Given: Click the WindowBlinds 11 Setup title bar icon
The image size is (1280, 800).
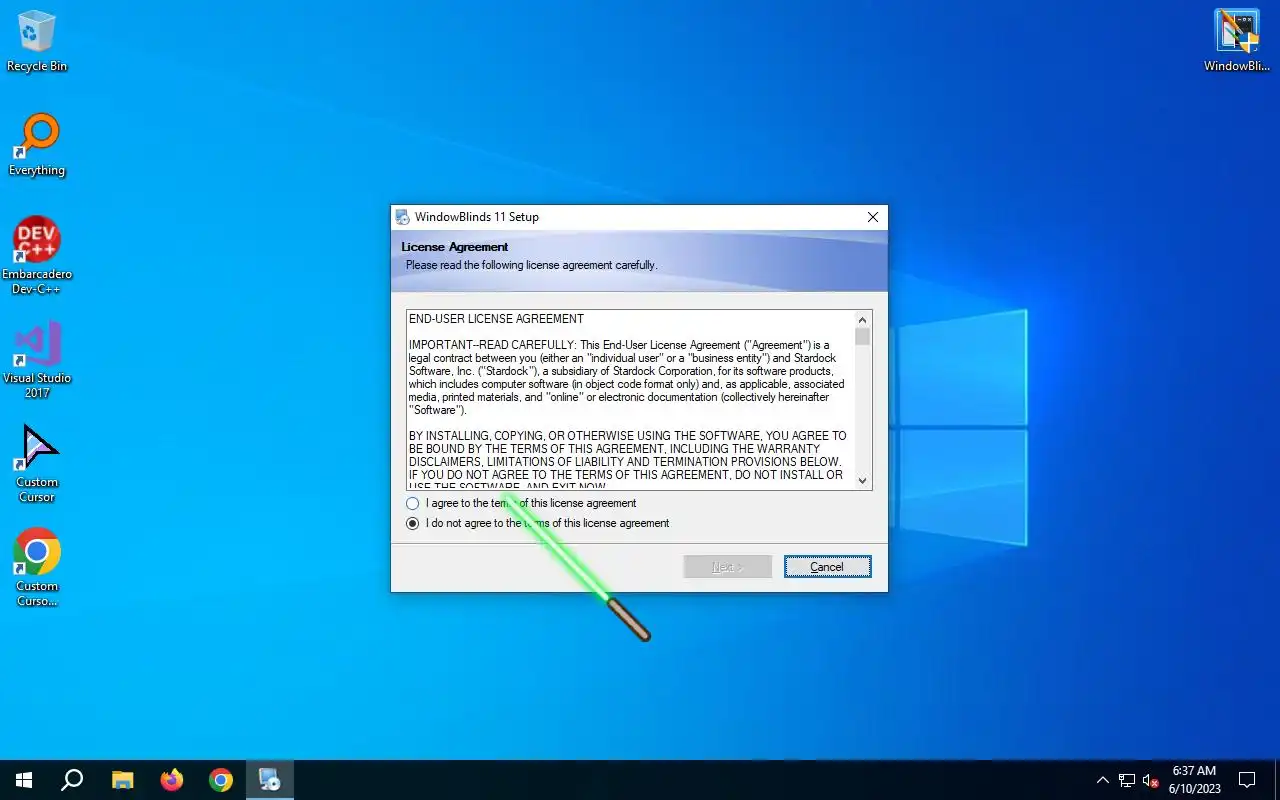Looking at the screenshot, I should click(402, 217).
